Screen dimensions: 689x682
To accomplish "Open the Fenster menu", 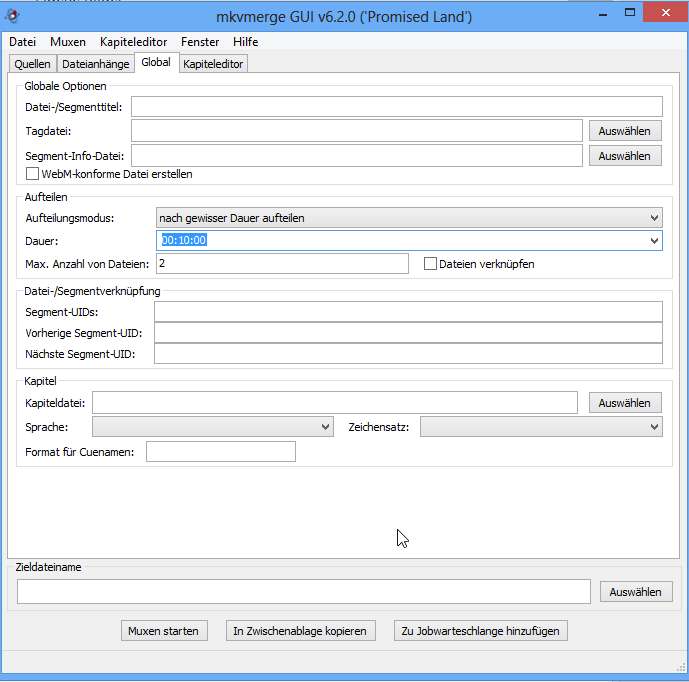I will click(x=200, y=42).
